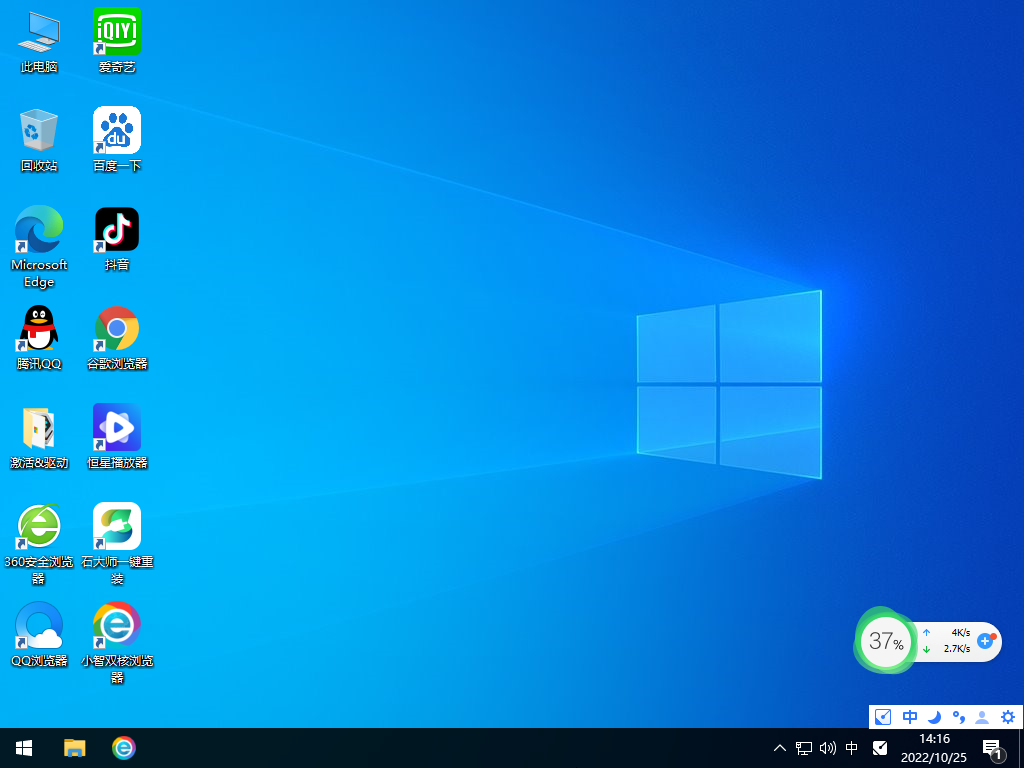Click the blue plus on speed widget

tap(986, 642)
